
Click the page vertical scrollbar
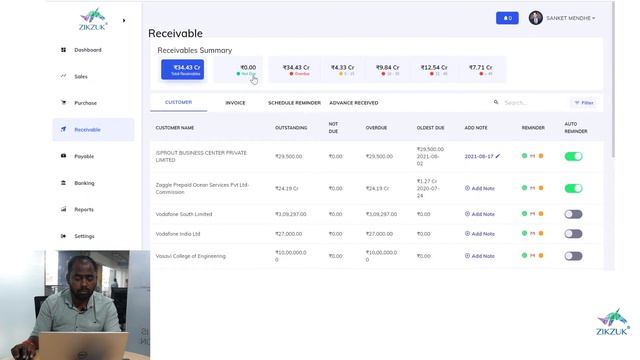click(x=613, y=80)
